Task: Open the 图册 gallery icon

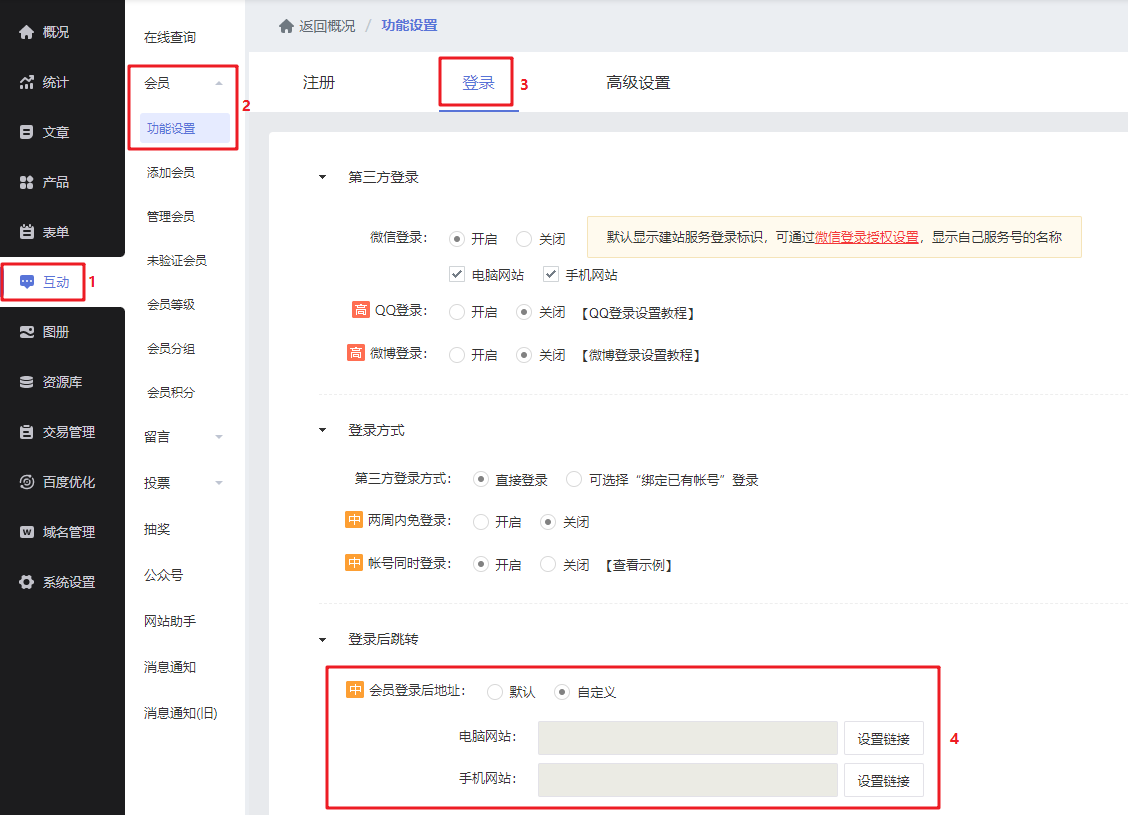Action: click(27, 332)
